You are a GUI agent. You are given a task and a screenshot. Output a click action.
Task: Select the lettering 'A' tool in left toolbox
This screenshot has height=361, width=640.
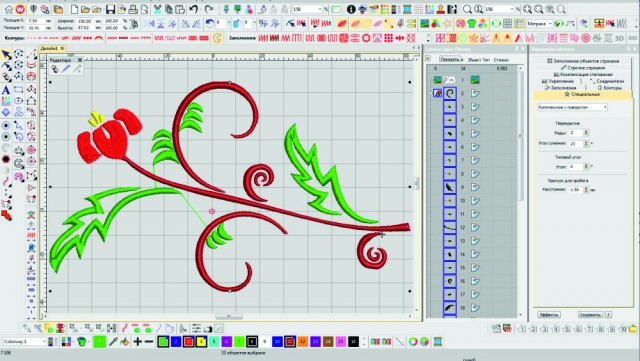pos(6,89)
